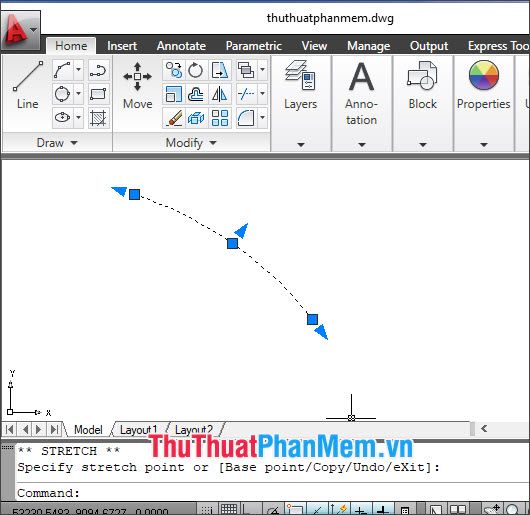Screen dimensions: 530x515
Task: Switch to the Output ribbon tab
Action: pos(429,46)
